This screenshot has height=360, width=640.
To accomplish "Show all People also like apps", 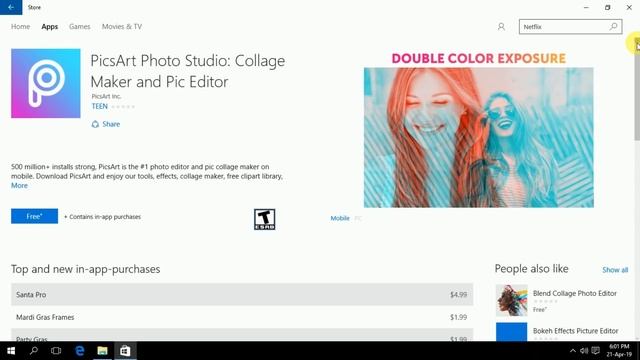I will 615,270.
